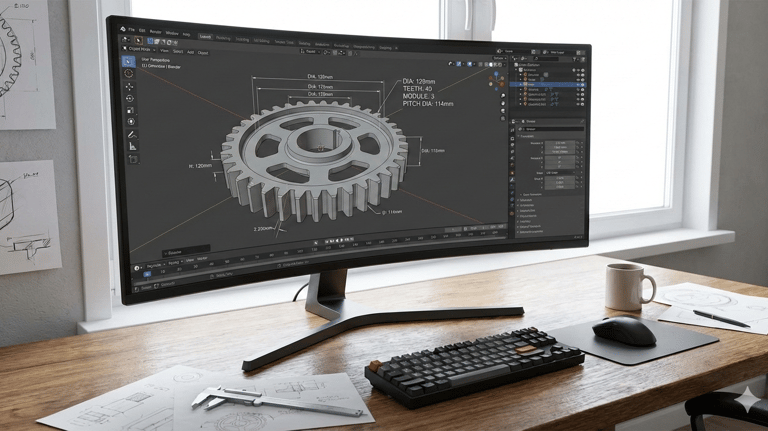Image resolution: width=768 pixels, height=431 pixels.
Task: Switch perspective/orthographic grid icon in the viewport
Action: [x=503, y=118]
